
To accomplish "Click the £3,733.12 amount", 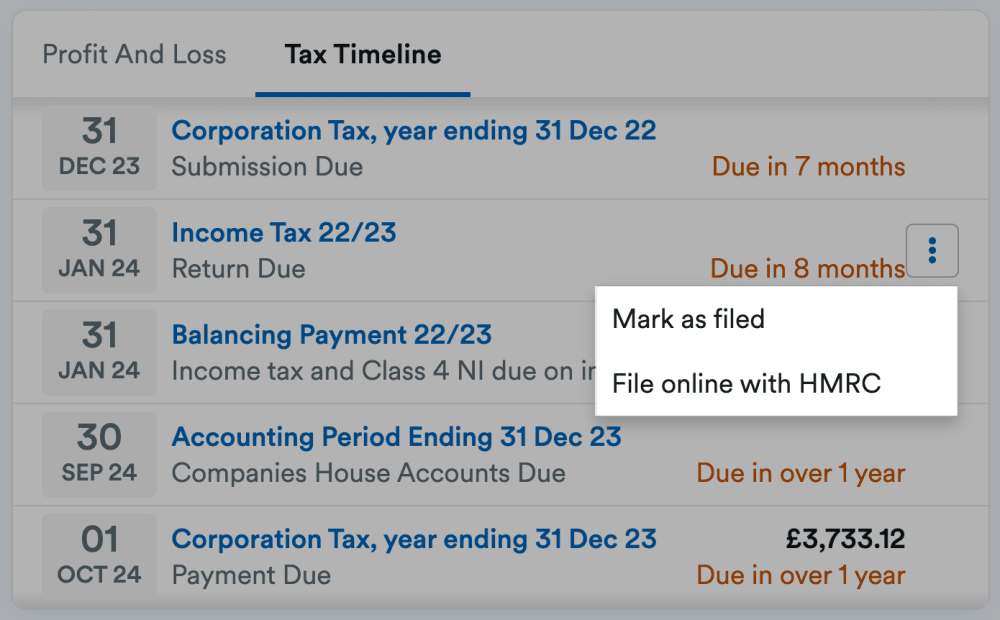I will 845,539.
